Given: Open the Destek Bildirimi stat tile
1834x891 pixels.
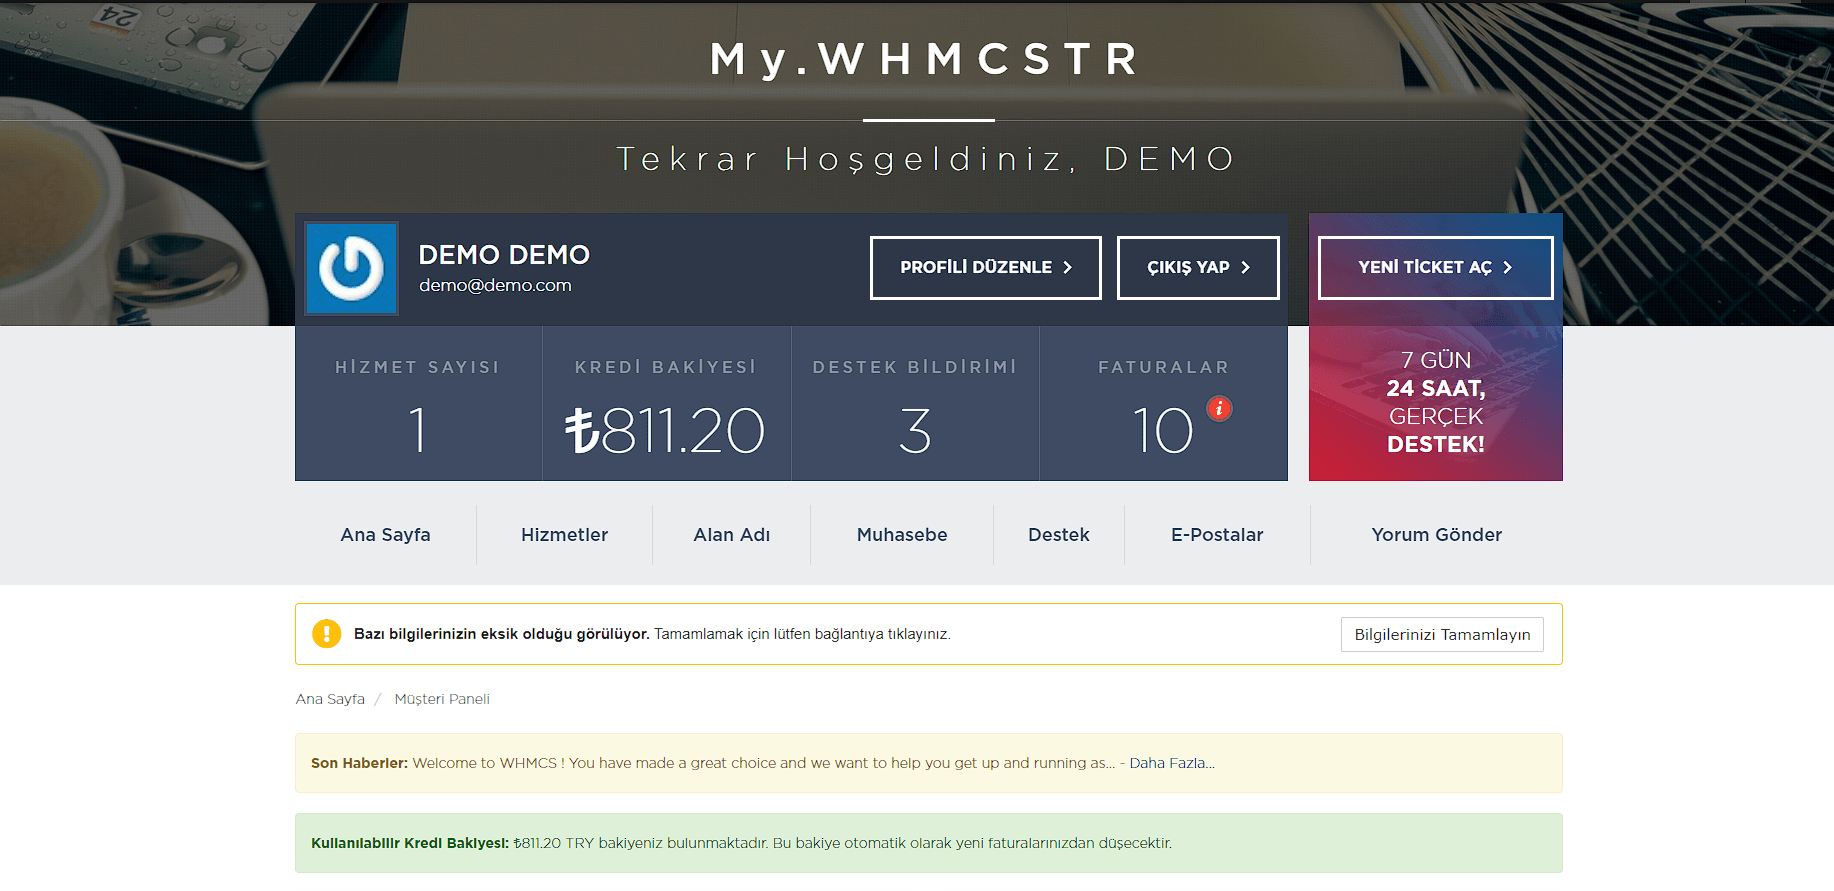Looking at the screenshot, I should (914, 405).
